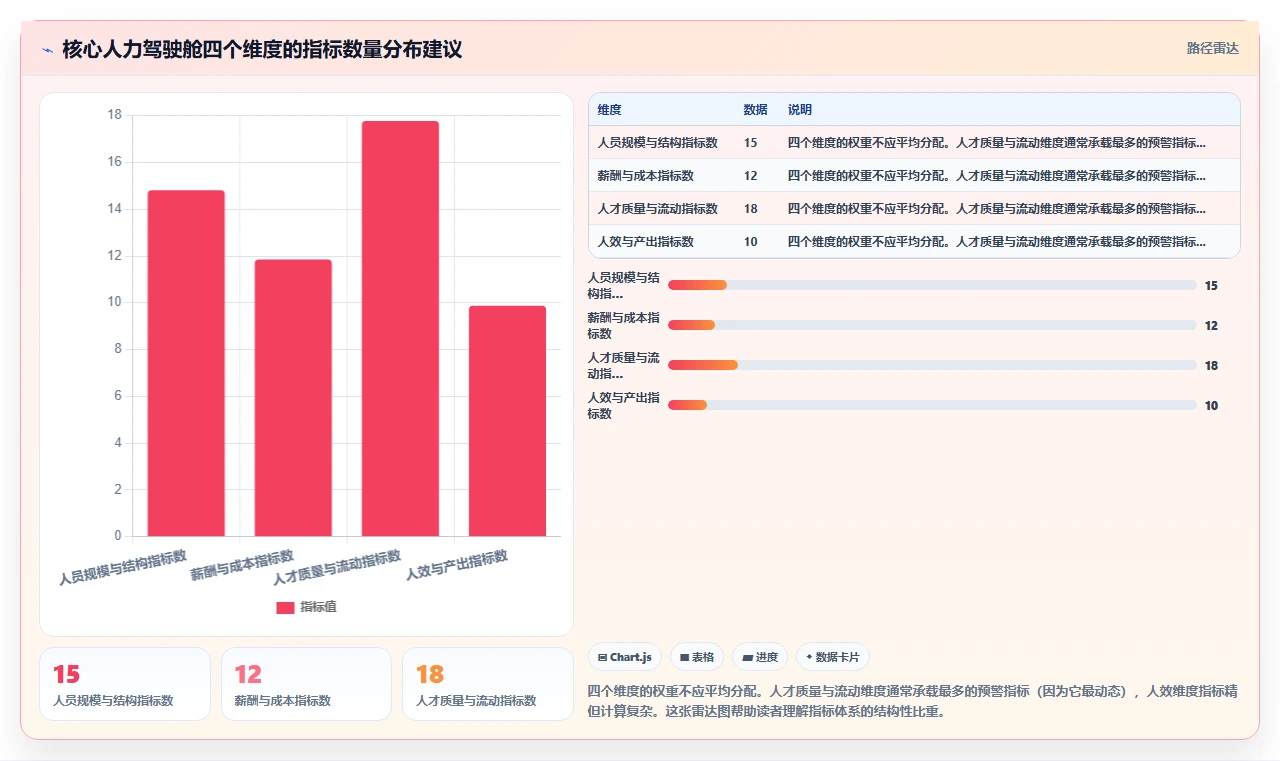Click the 表格 tag chip
1280x761 pixels.
(697, 657)
